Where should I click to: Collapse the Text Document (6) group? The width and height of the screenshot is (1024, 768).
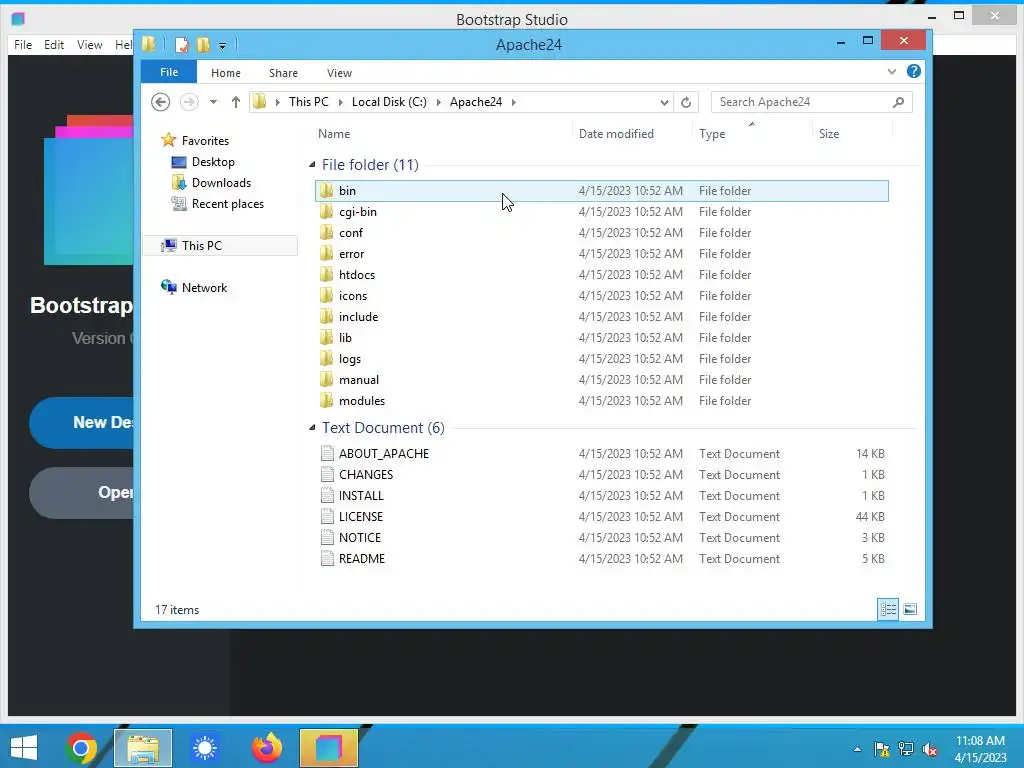point(312,428)
